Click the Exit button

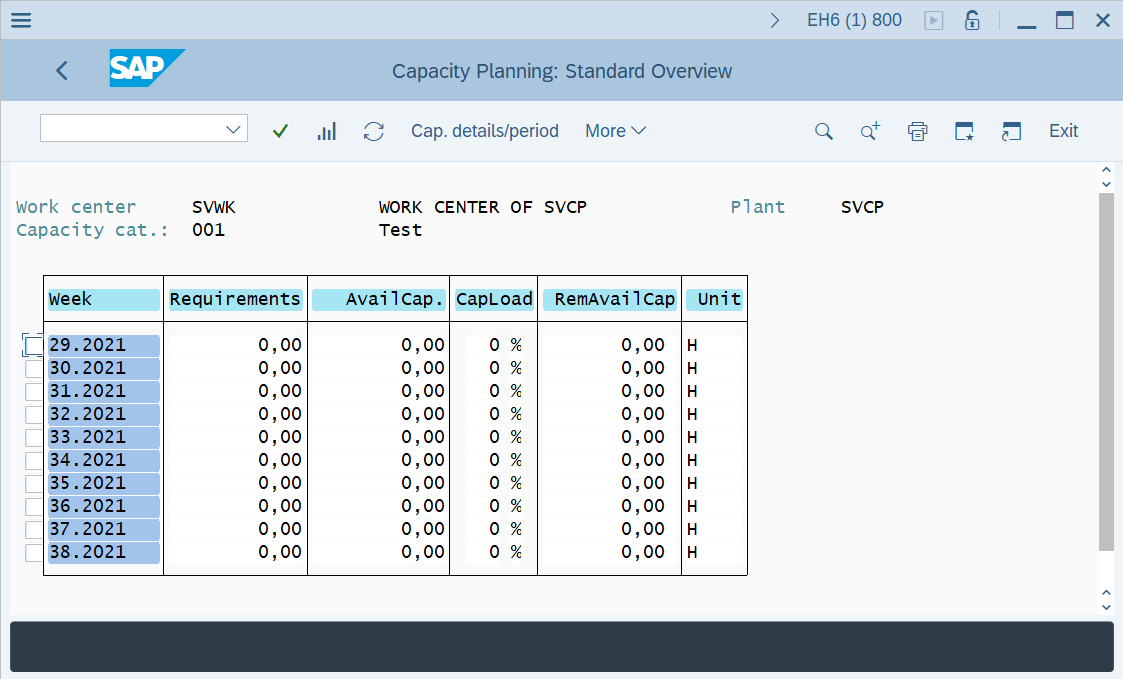1063,130
